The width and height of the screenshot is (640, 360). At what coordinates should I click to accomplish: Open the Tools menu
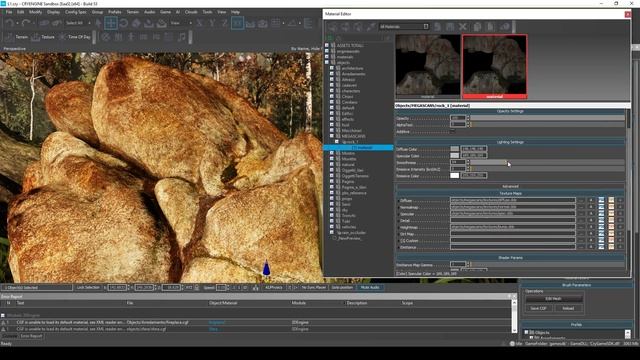coord(207,12)
